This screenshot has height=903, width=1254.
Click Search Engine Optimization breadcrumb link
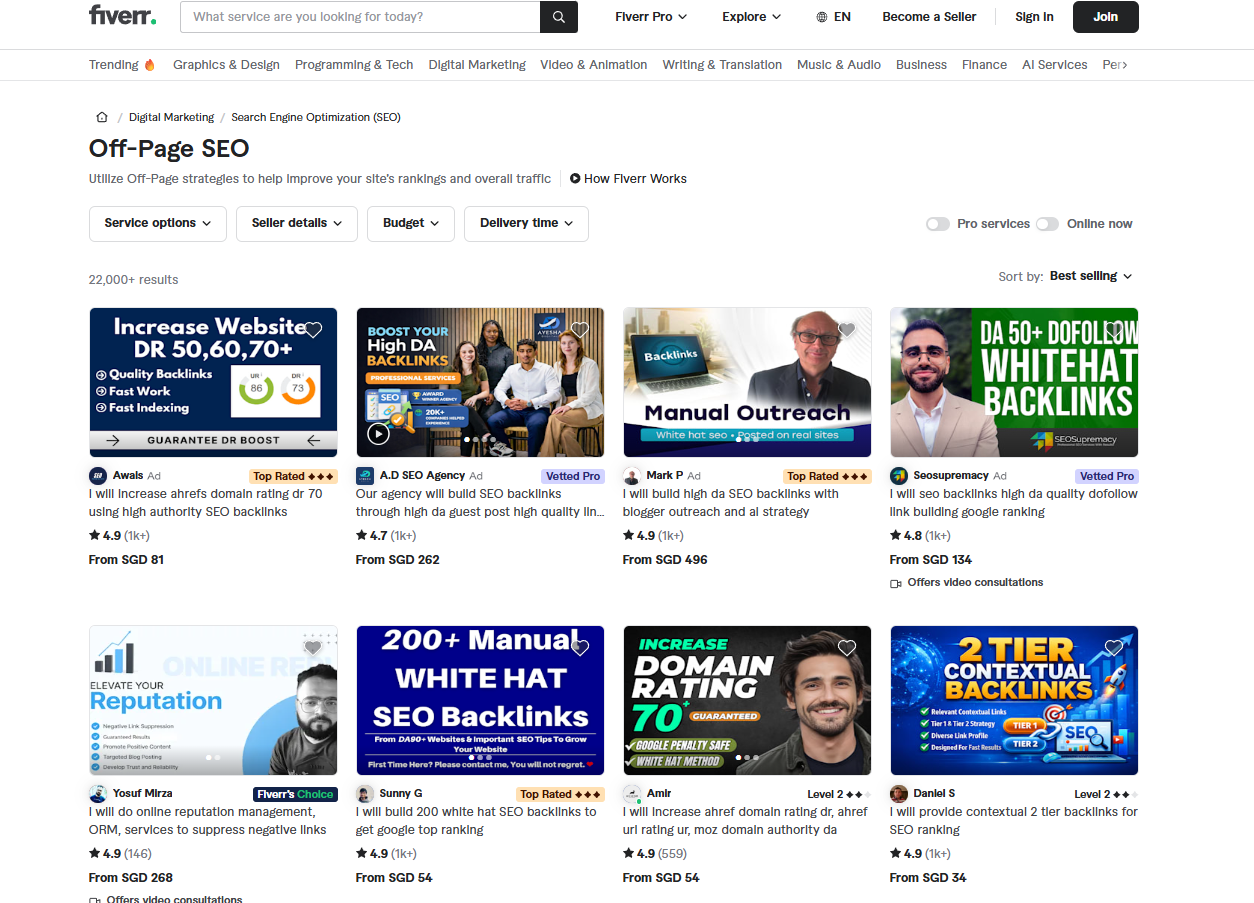[316, 117]
